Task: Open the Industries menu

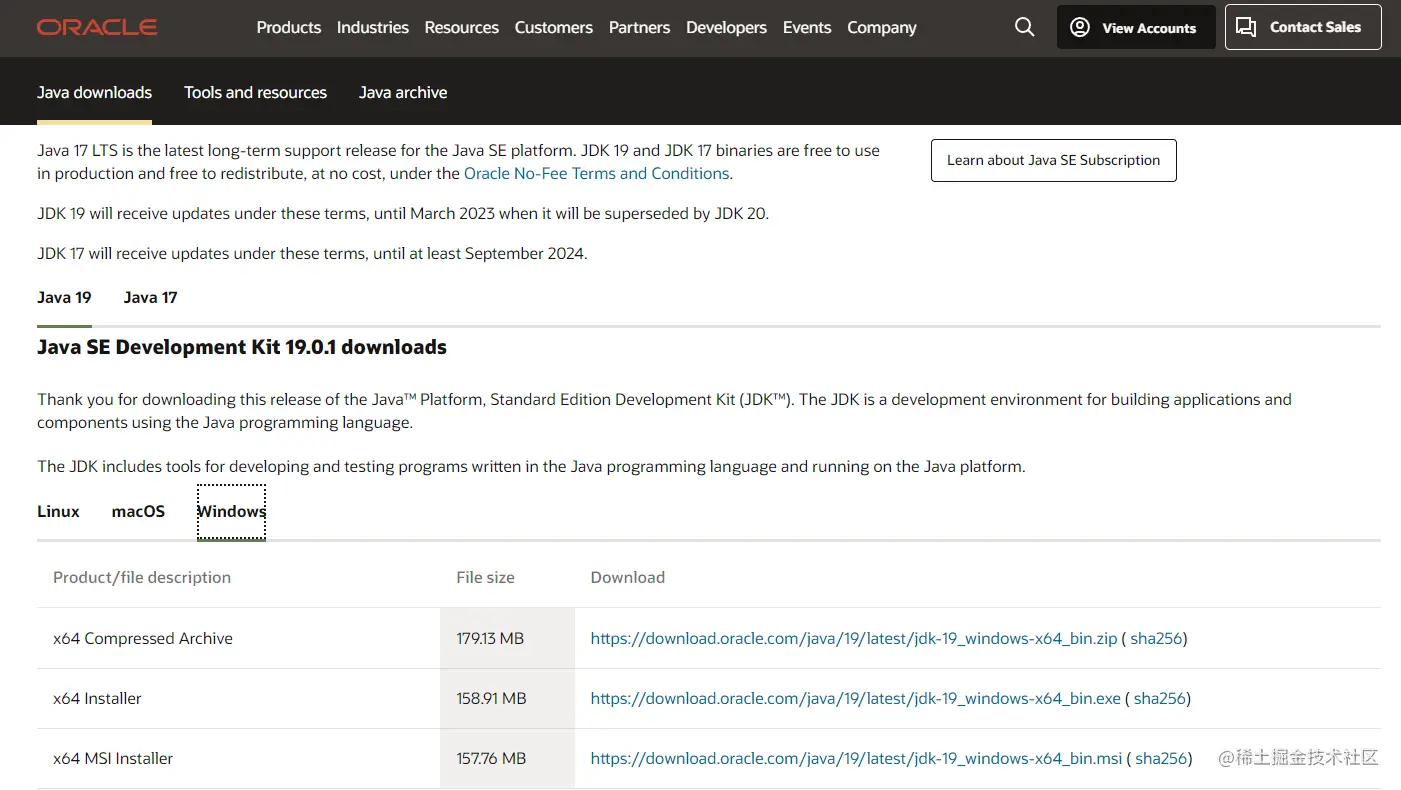Action: [373, 28]
